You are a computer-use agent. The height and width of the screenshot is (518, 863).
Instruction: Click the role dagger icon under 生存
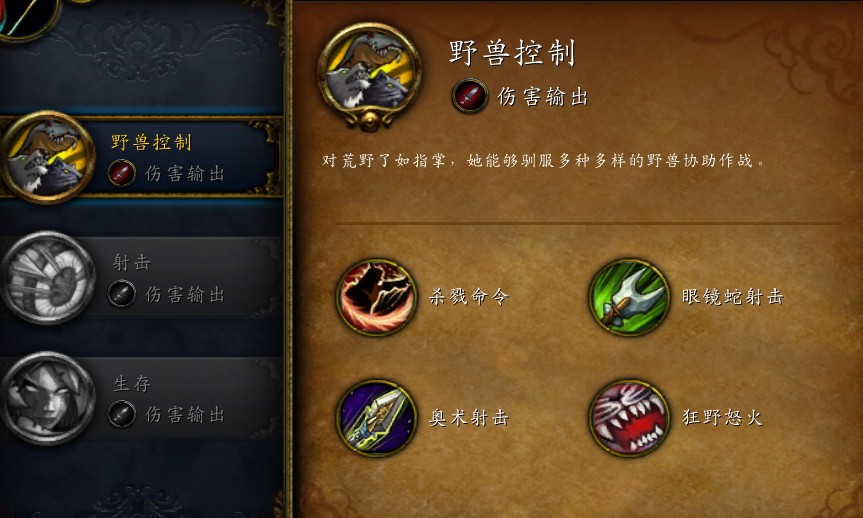[122, 414]
